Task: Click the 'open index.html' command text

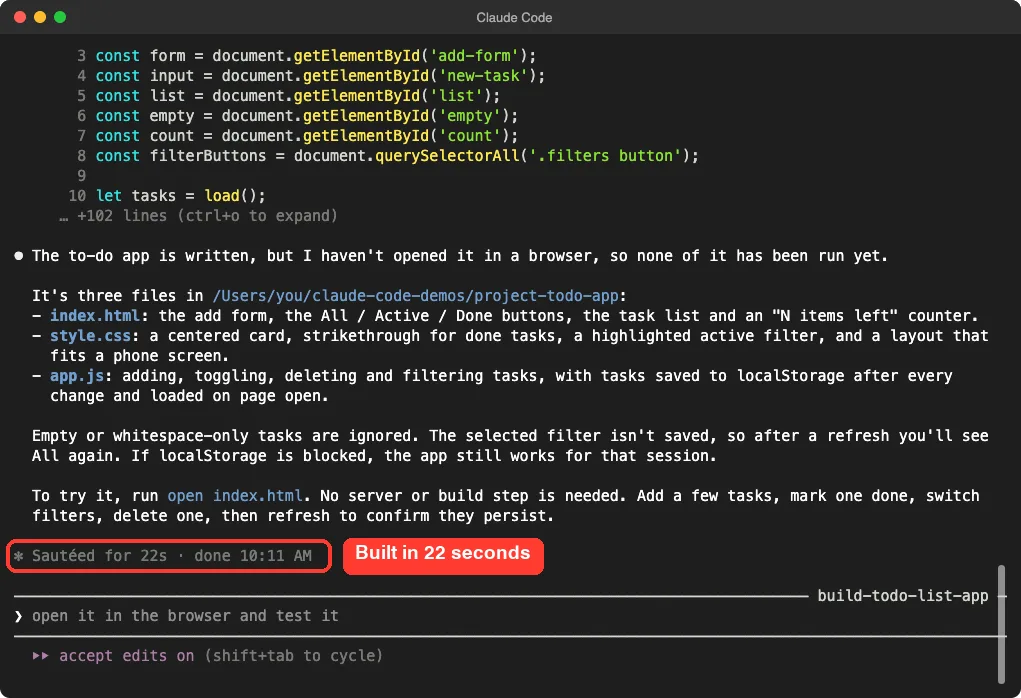Action: click(234, 496)
